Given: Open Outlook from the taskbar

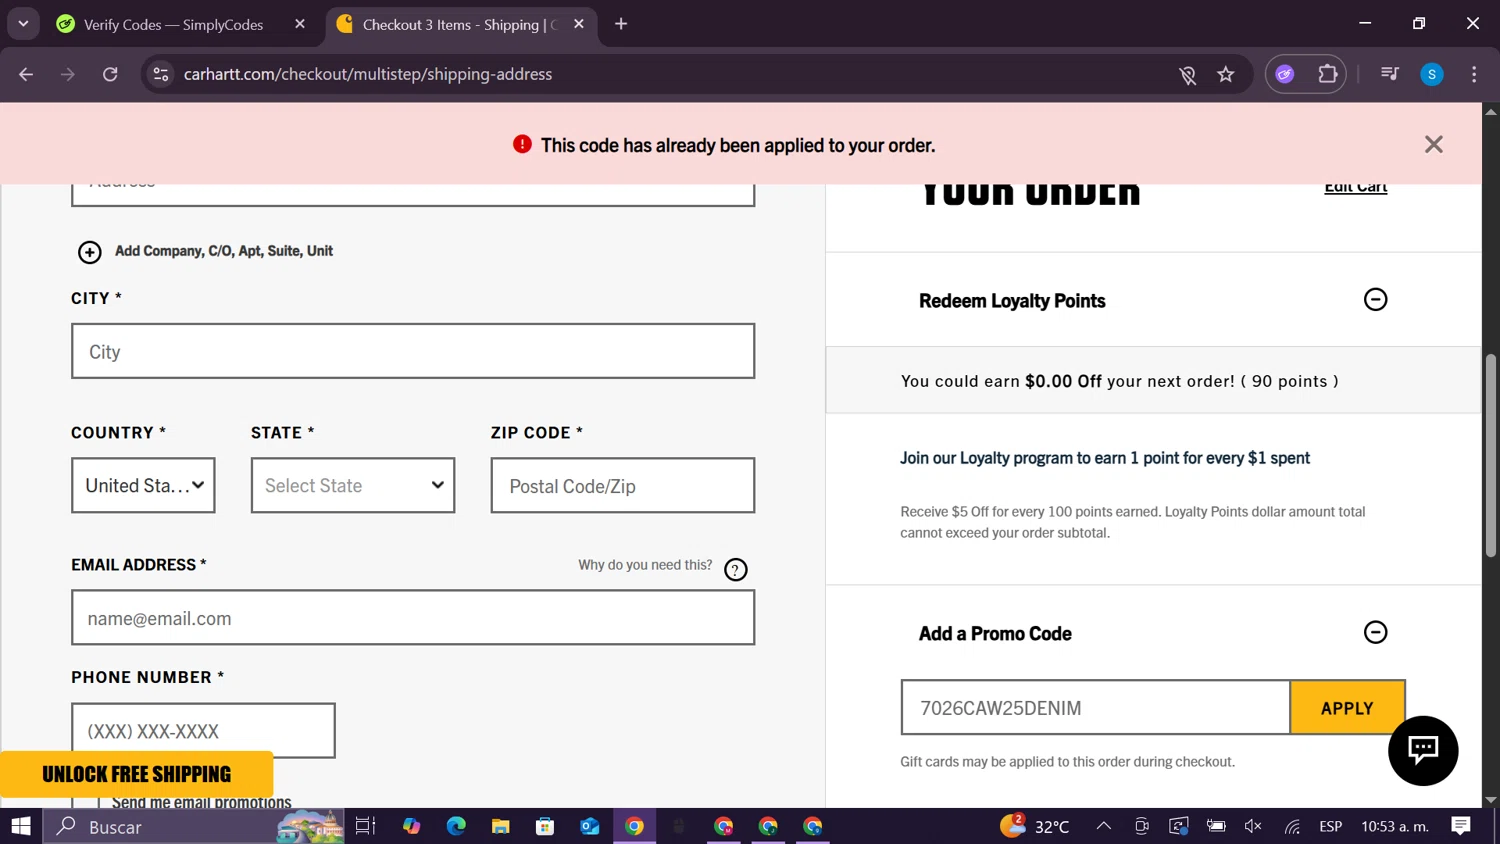Looking at the screenshot, I should 590,826.
